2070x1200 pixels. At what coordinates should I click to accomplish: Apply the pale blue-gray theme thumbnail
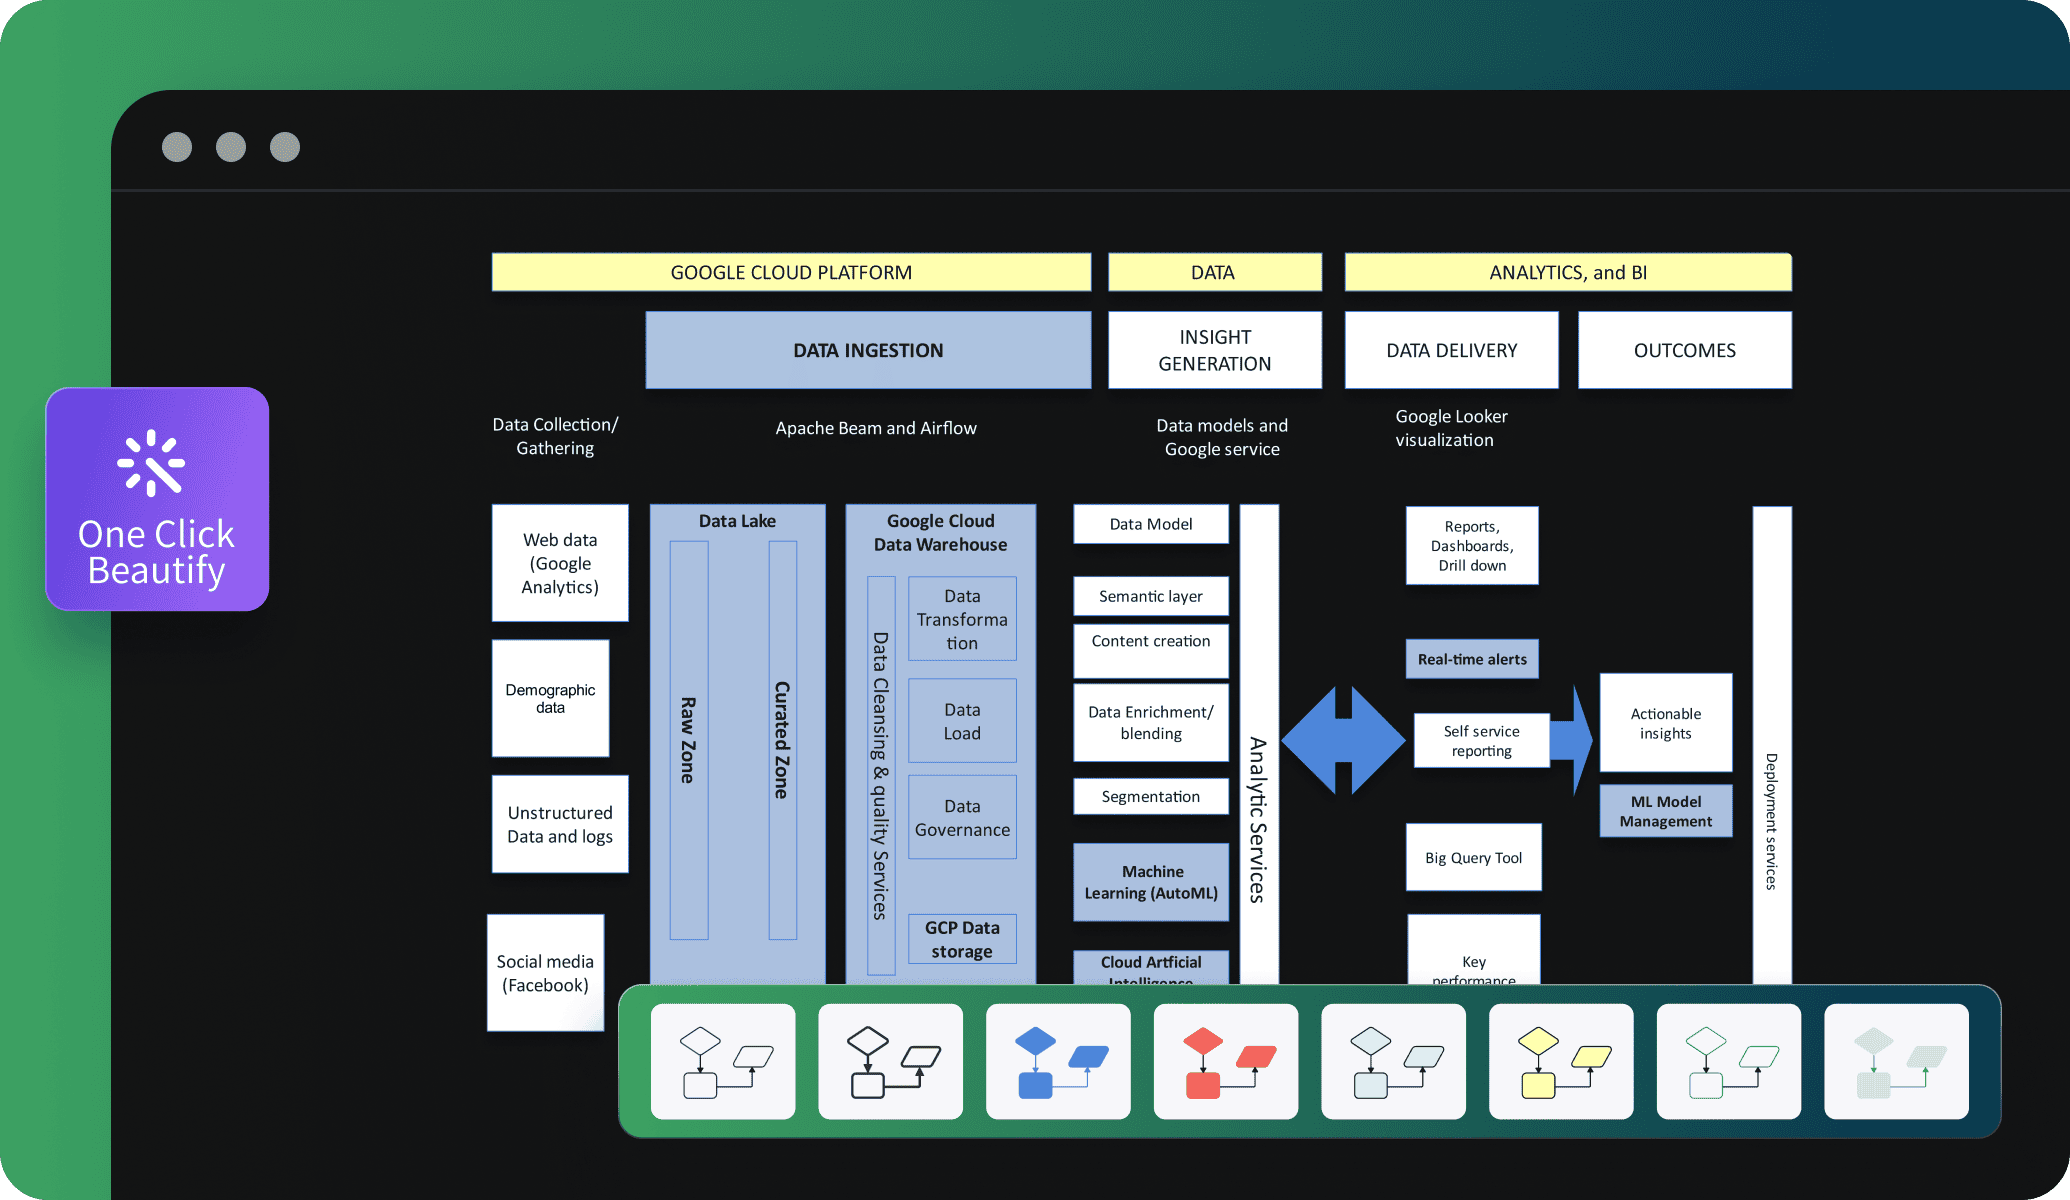pyautogui.click(x=1393, y=1061)
